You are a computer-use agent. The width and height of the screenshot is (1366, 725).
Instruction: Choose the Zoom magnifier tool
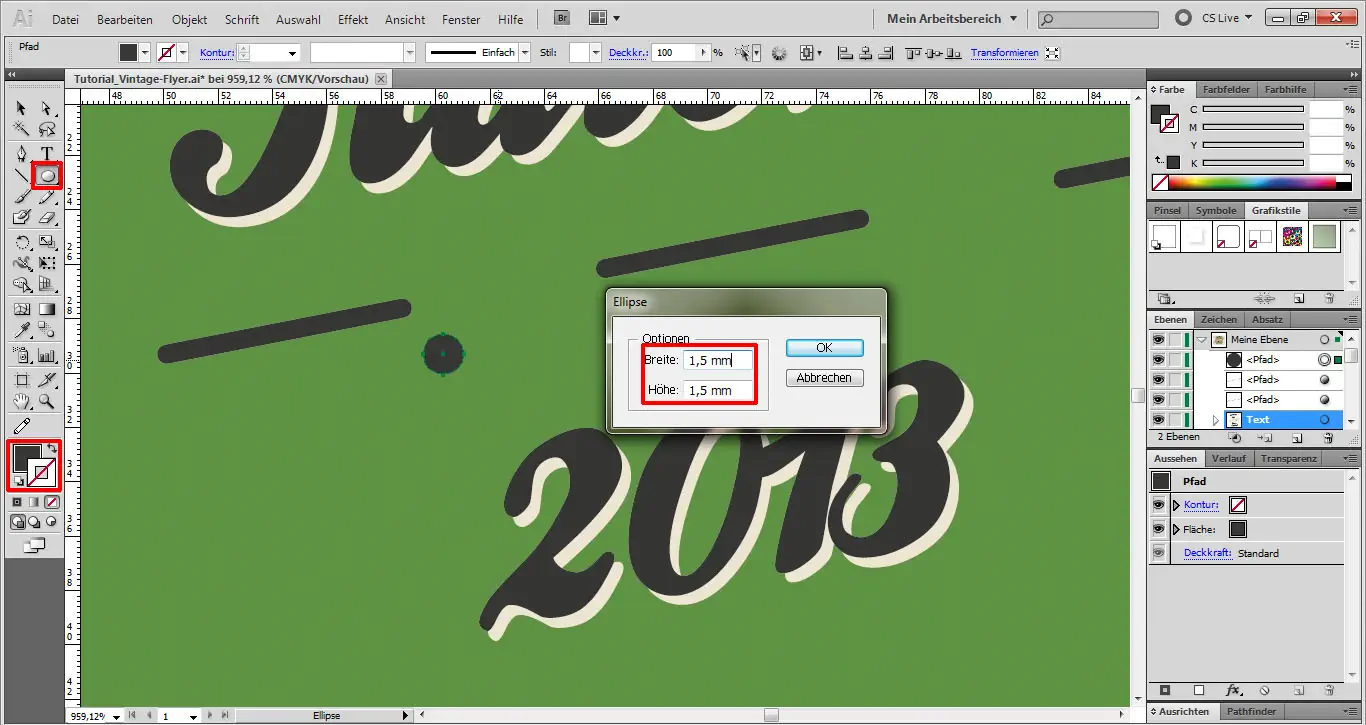pos(46,402)
